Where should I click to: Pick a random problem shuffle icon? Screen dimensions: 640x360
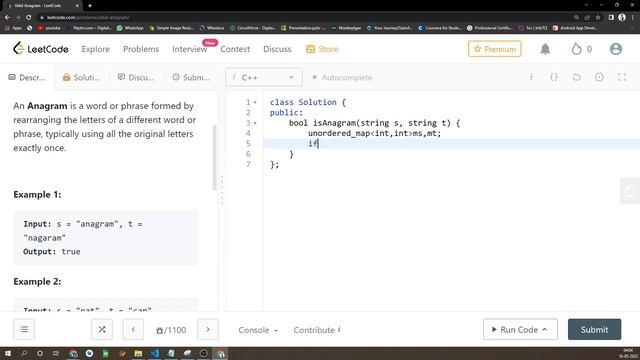pyautogui.click(x=102, y=329)
